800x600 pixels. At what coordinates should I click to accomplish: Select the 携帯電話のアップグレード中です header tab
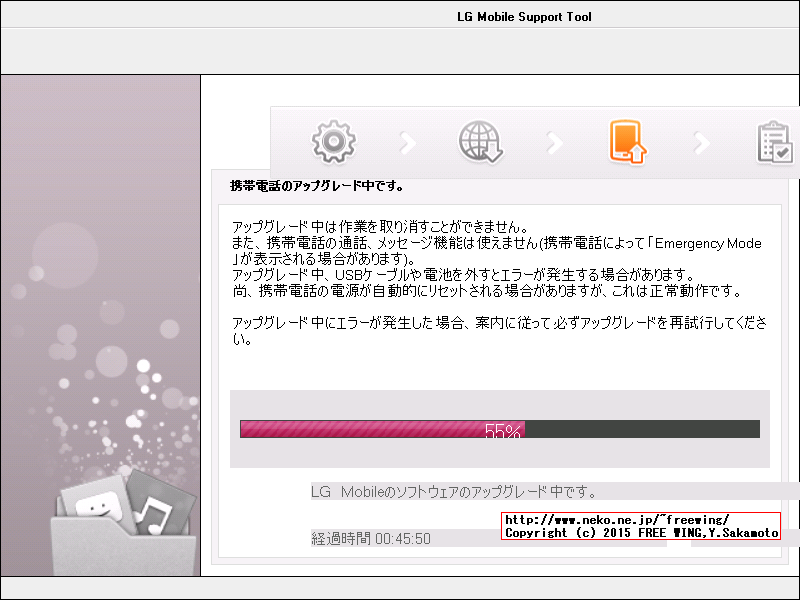(310, 186)
